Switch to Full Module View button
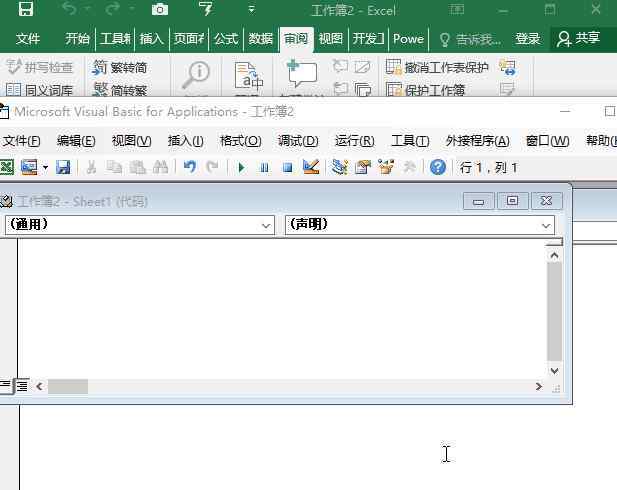Image resolution: width=617 pixels, height=490 pixels. pyautogui.click(x=22, y=386)
